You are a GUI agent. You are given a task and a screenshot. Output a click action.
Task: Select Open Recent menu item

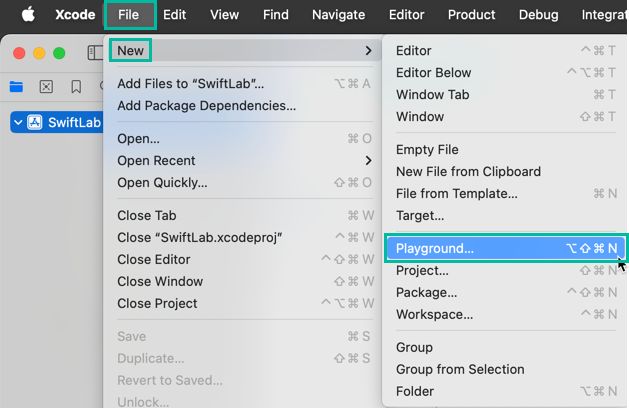pos(244,161)
